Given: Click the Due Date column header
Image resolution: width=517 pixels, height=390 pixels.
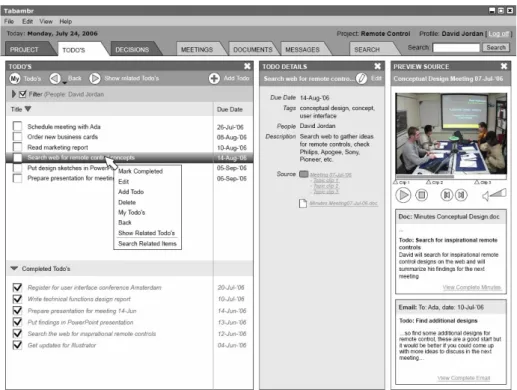Looking at the screenshot, I should click(230, 109).
